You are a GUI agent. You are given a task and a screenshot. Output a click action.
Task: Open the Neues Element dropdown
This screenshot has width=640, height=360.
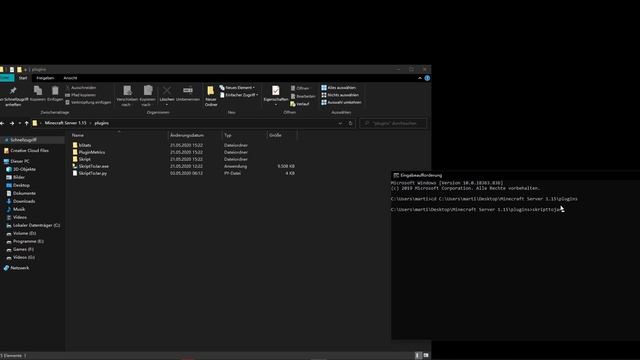pyautogui.click(x=237, y=88)
